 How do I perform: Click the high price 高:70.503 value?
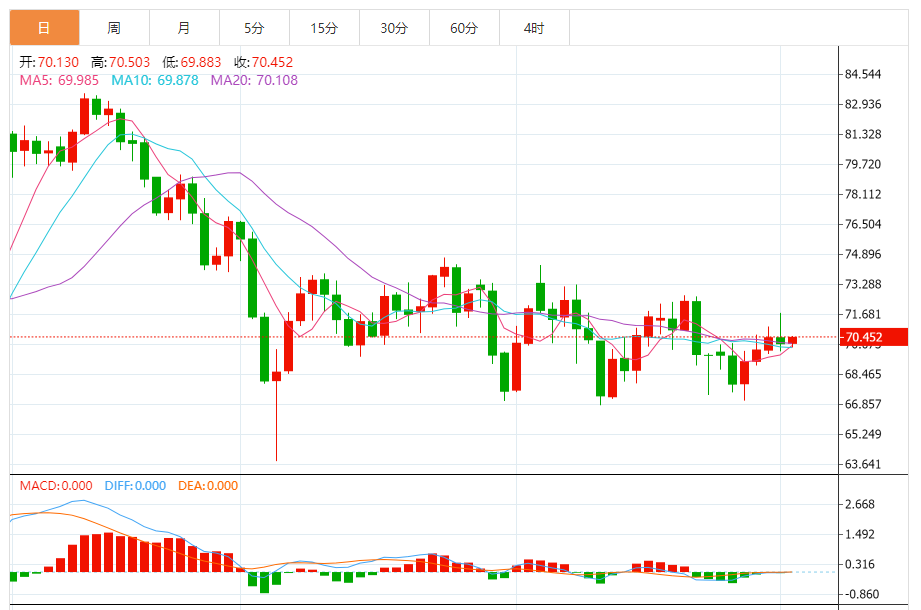121,62
